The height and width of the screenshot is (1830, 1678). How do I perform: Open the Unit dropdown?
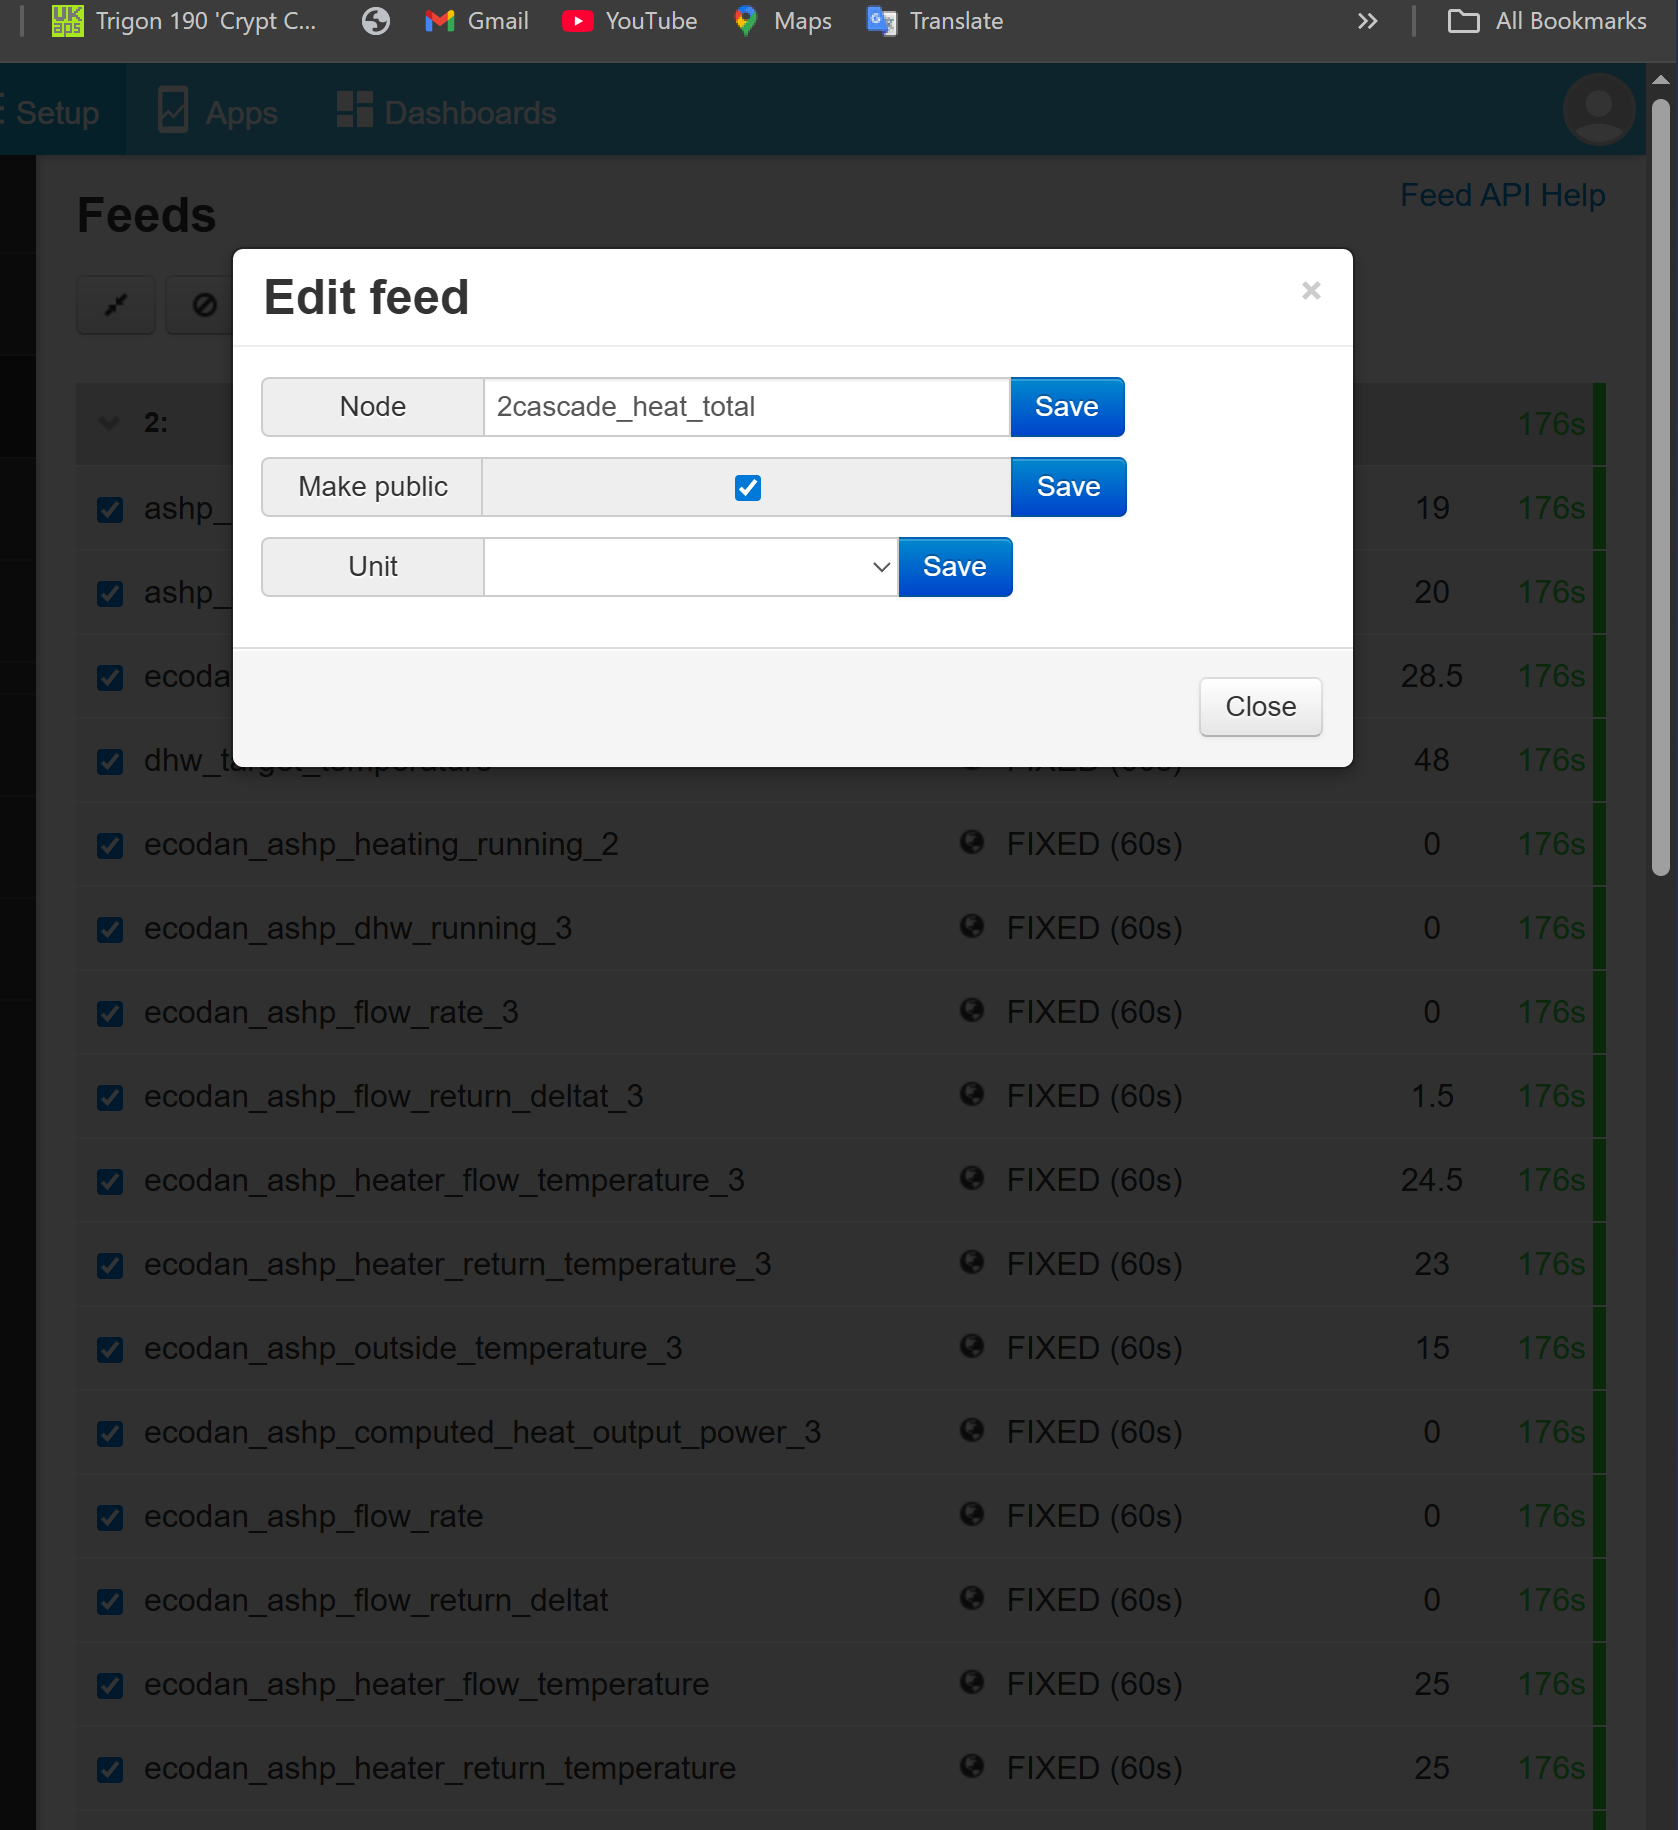[691, 567]
